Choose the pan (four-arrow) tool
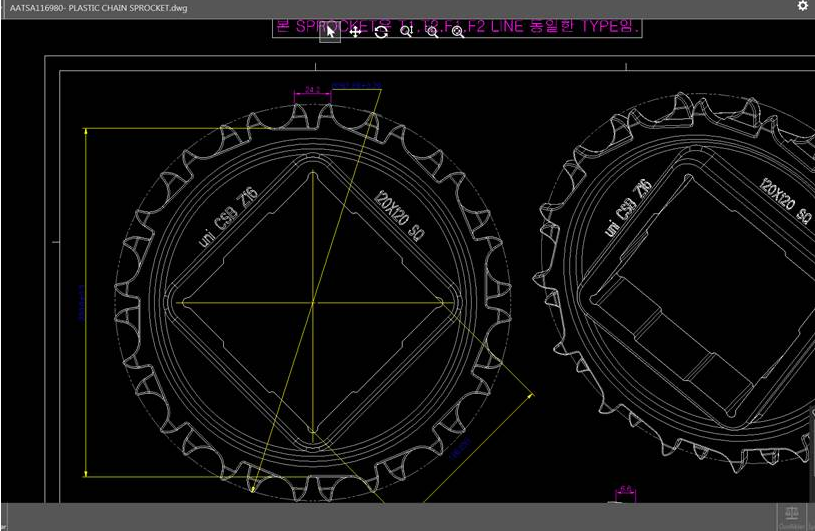The height and width of the screenshot is (531, 815). pyautogui.click(x=356, y=32)
